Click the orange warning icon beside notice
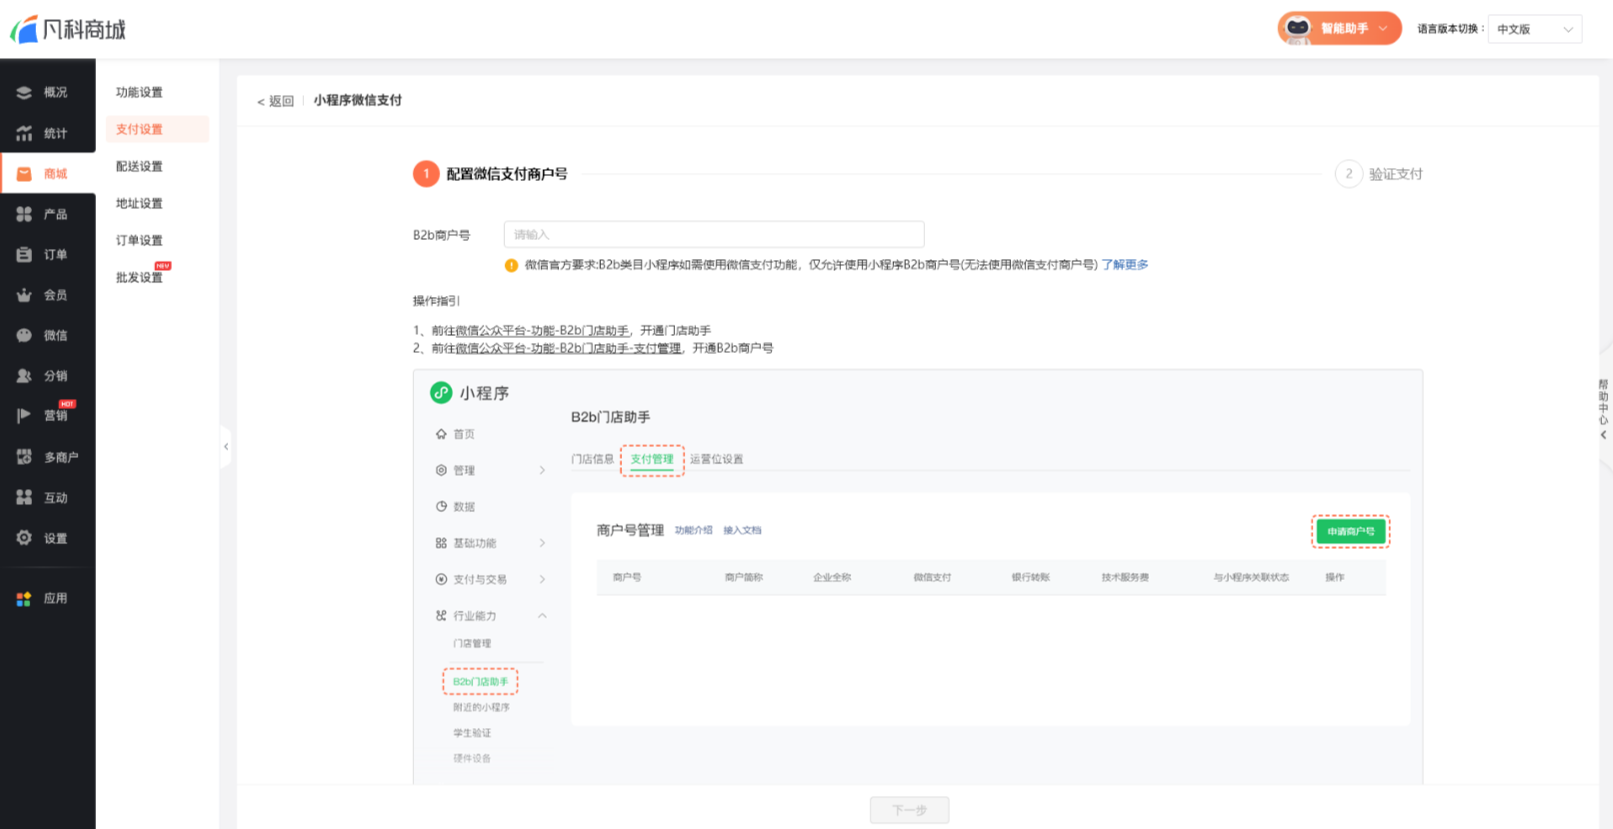Image resolution: width=1613 pixels, height=829 pixels. 511,265
